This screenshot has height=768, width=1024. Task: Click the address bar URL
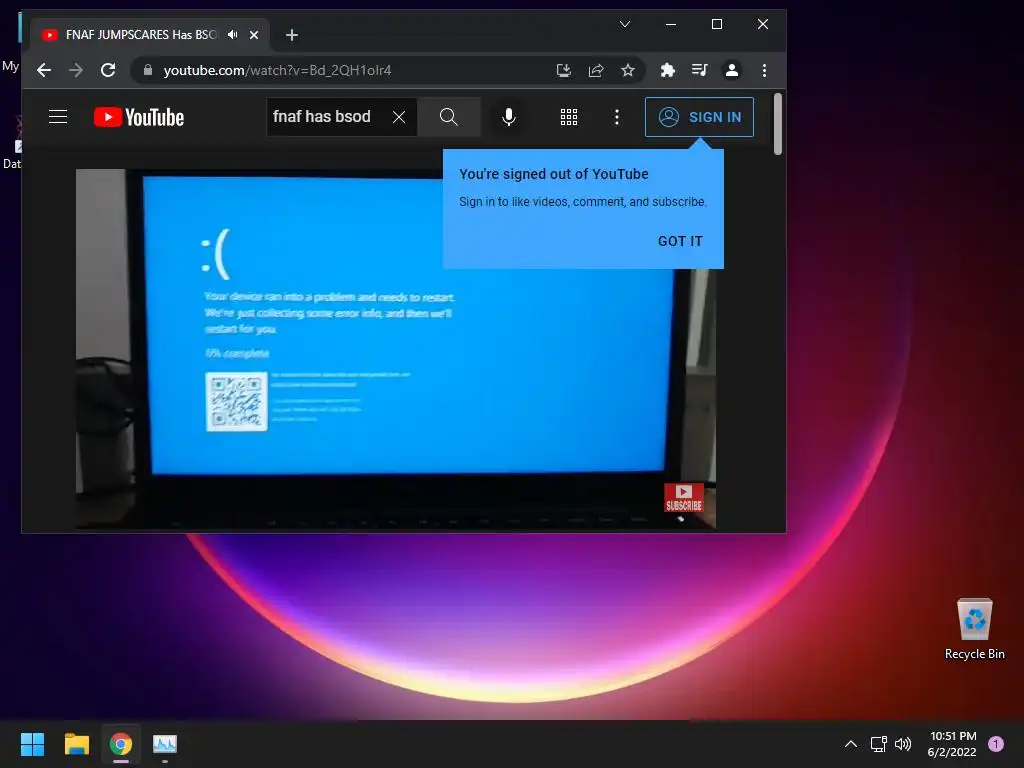277,71
